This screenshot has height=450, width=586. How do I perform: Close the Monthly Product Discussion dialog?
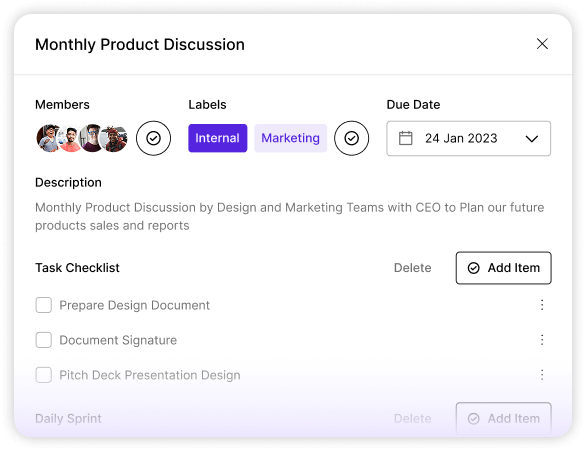click(x=542, y=44)
